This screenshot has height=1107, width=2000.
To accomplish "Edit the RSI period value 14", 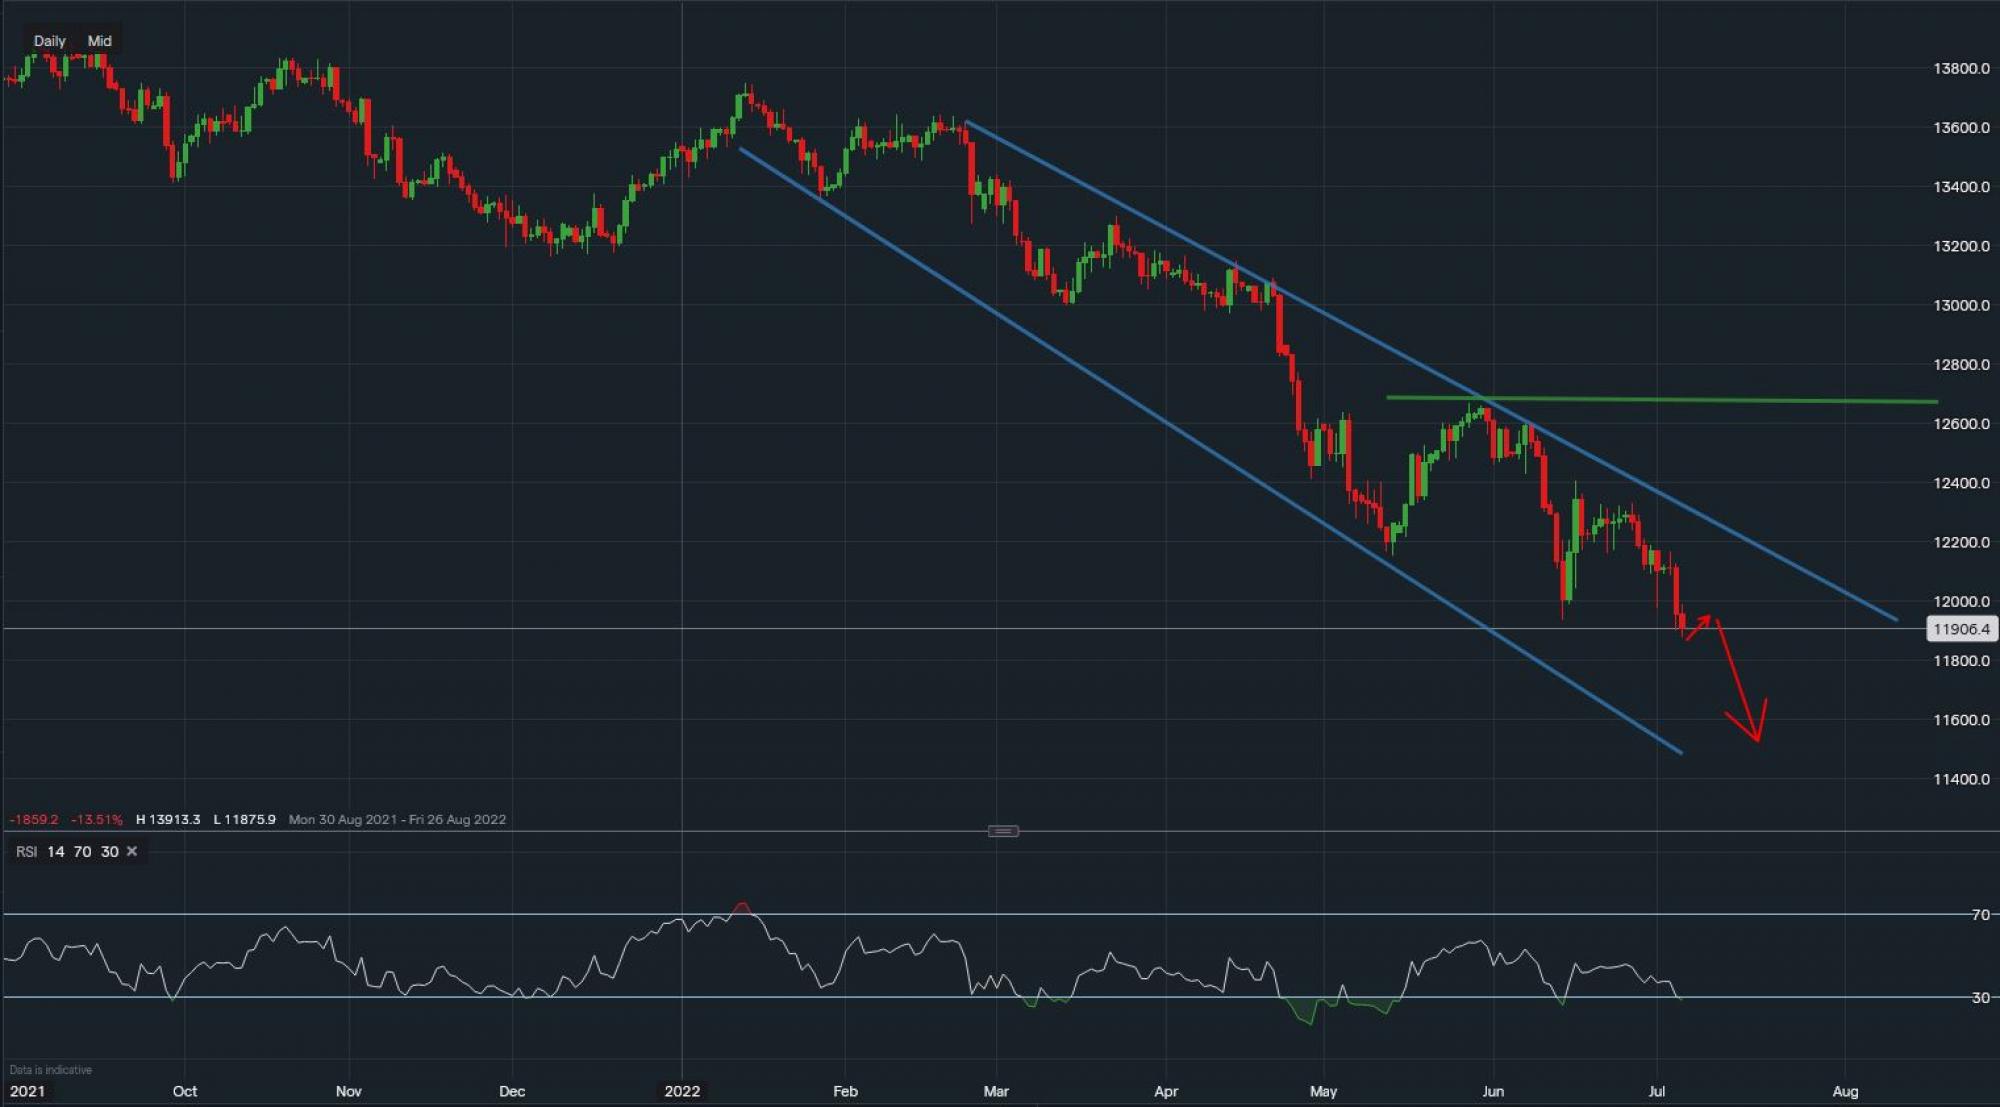I will pyautogui.click(x=56, y=852).
